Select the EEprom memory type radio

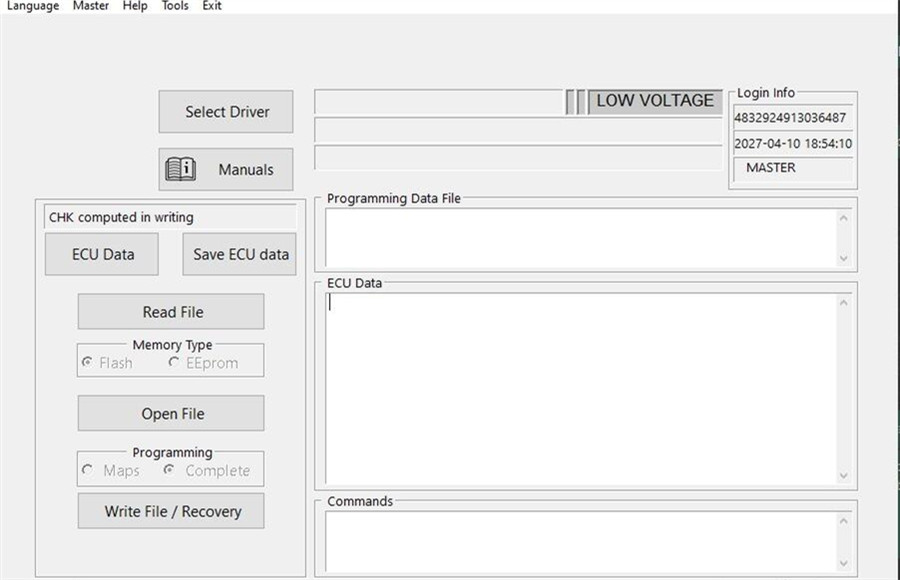(x=203, y=363)
